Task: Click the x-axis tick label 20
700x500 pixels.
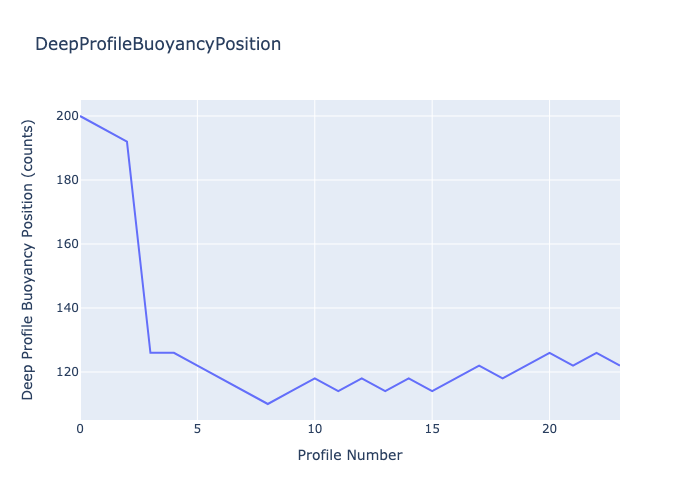Action: 549,428
